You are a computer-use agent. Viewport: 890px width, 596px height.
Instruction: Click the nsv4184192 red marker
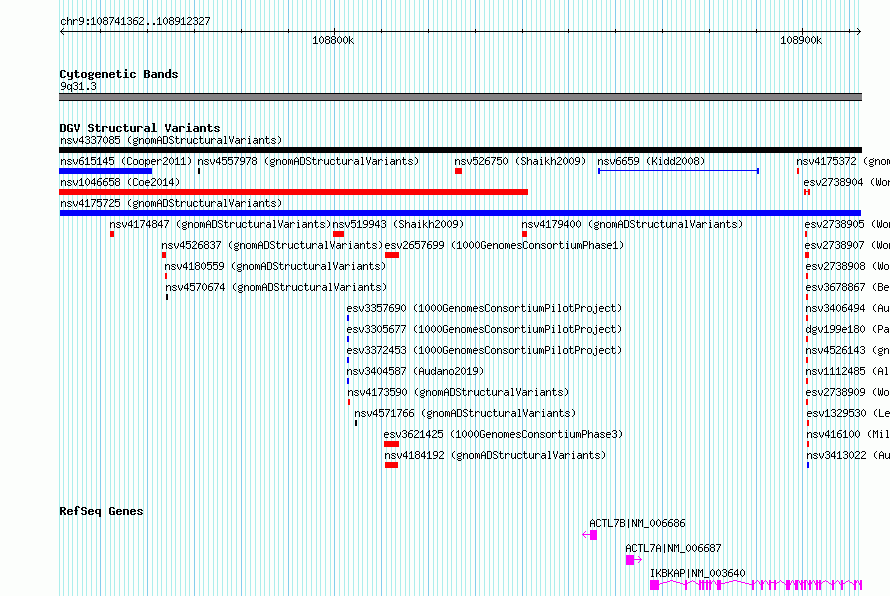point(391,465)
